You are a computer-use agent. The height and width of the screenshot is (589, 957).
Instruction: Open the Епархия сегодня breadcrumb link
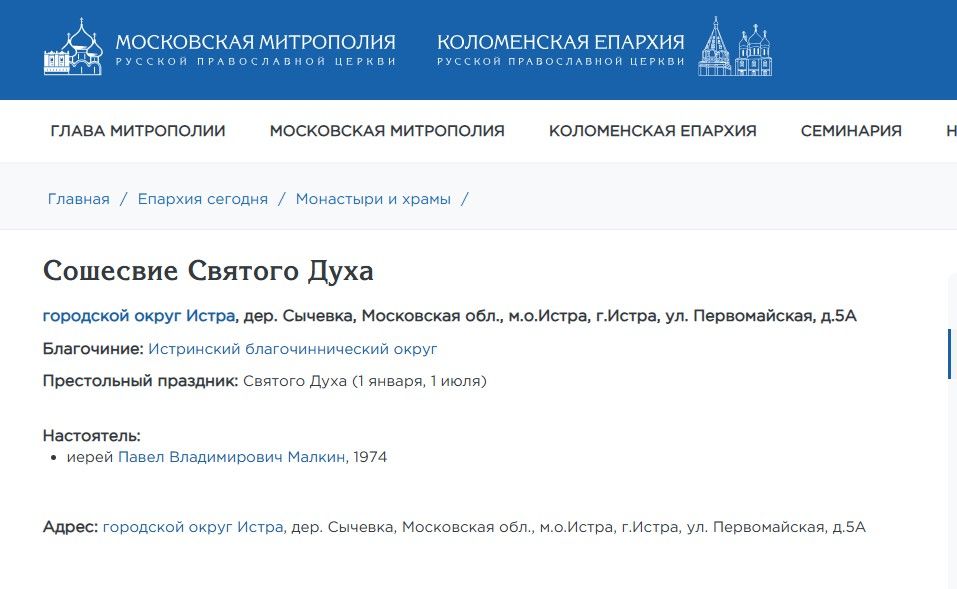coord(203,199)
